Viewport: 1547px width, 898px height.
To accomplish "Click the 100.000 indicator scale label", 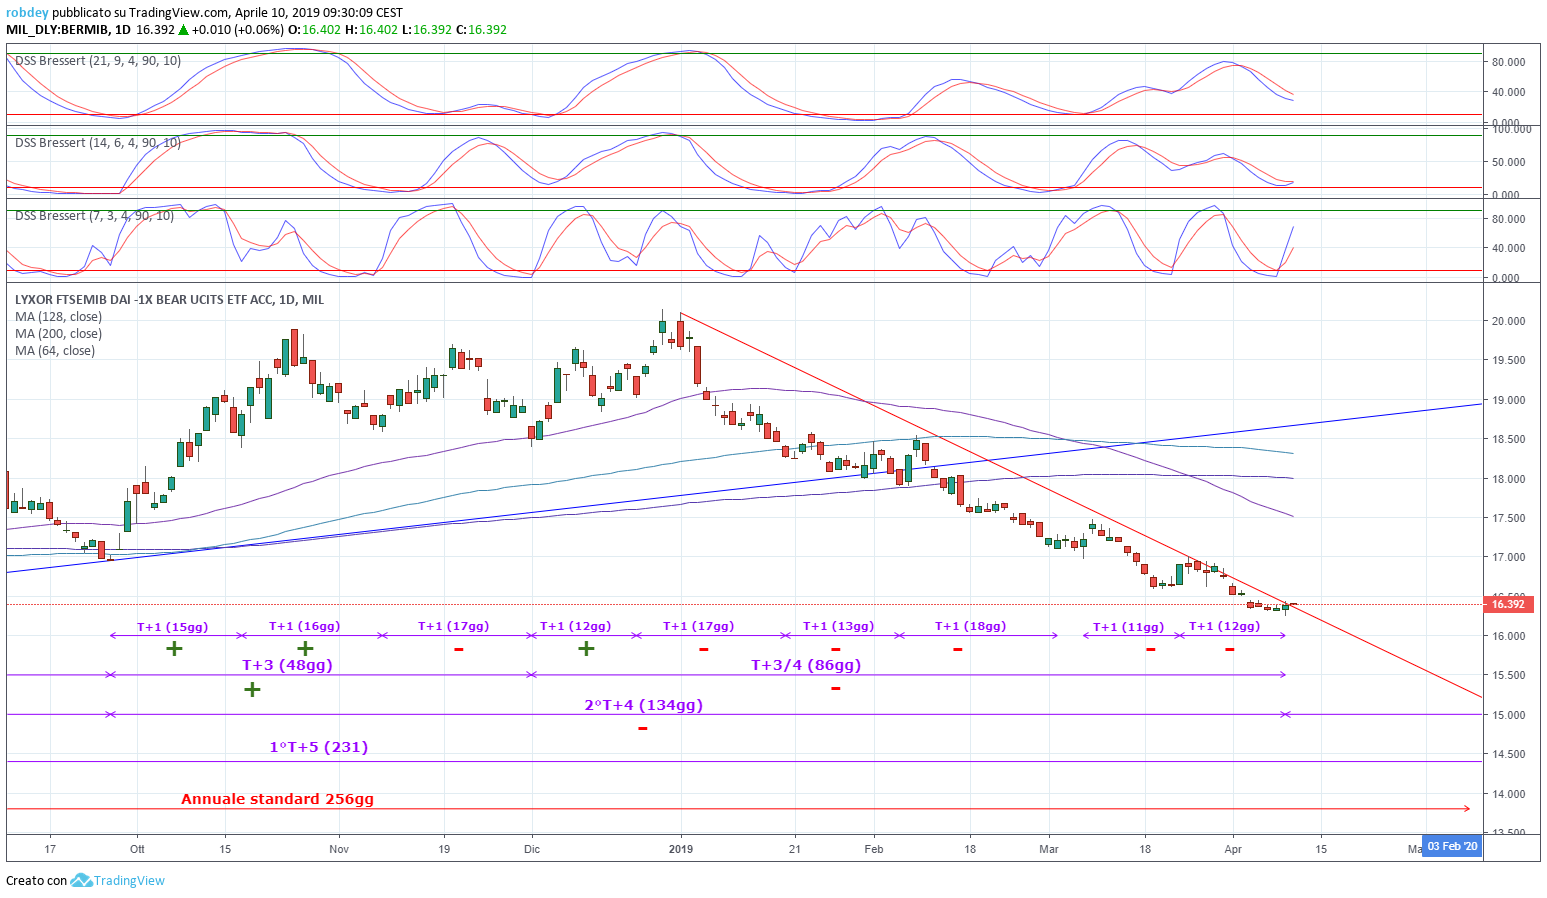I will point(1511,129).
